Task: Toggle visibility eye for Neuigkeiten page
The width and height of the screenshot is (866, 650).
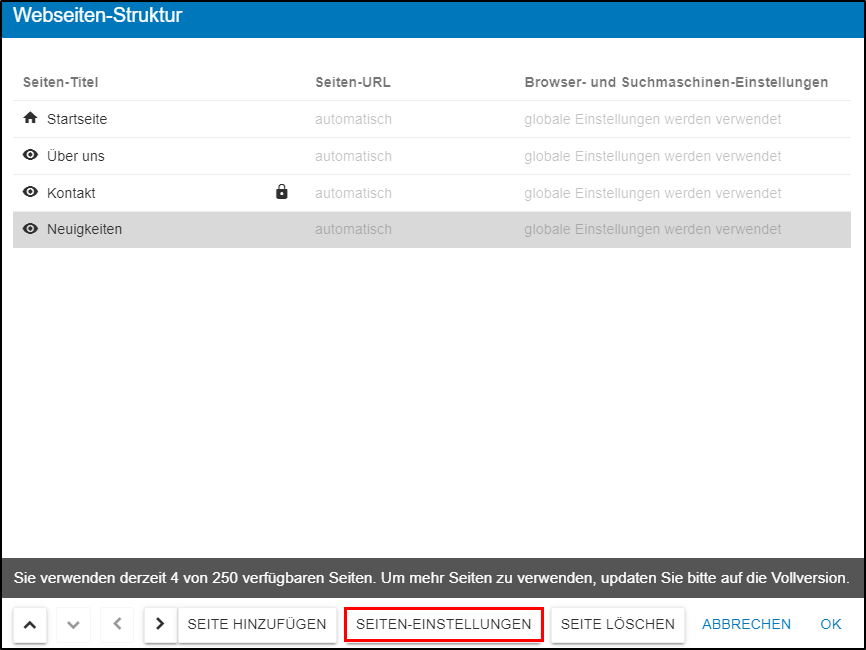Action: 30,229
